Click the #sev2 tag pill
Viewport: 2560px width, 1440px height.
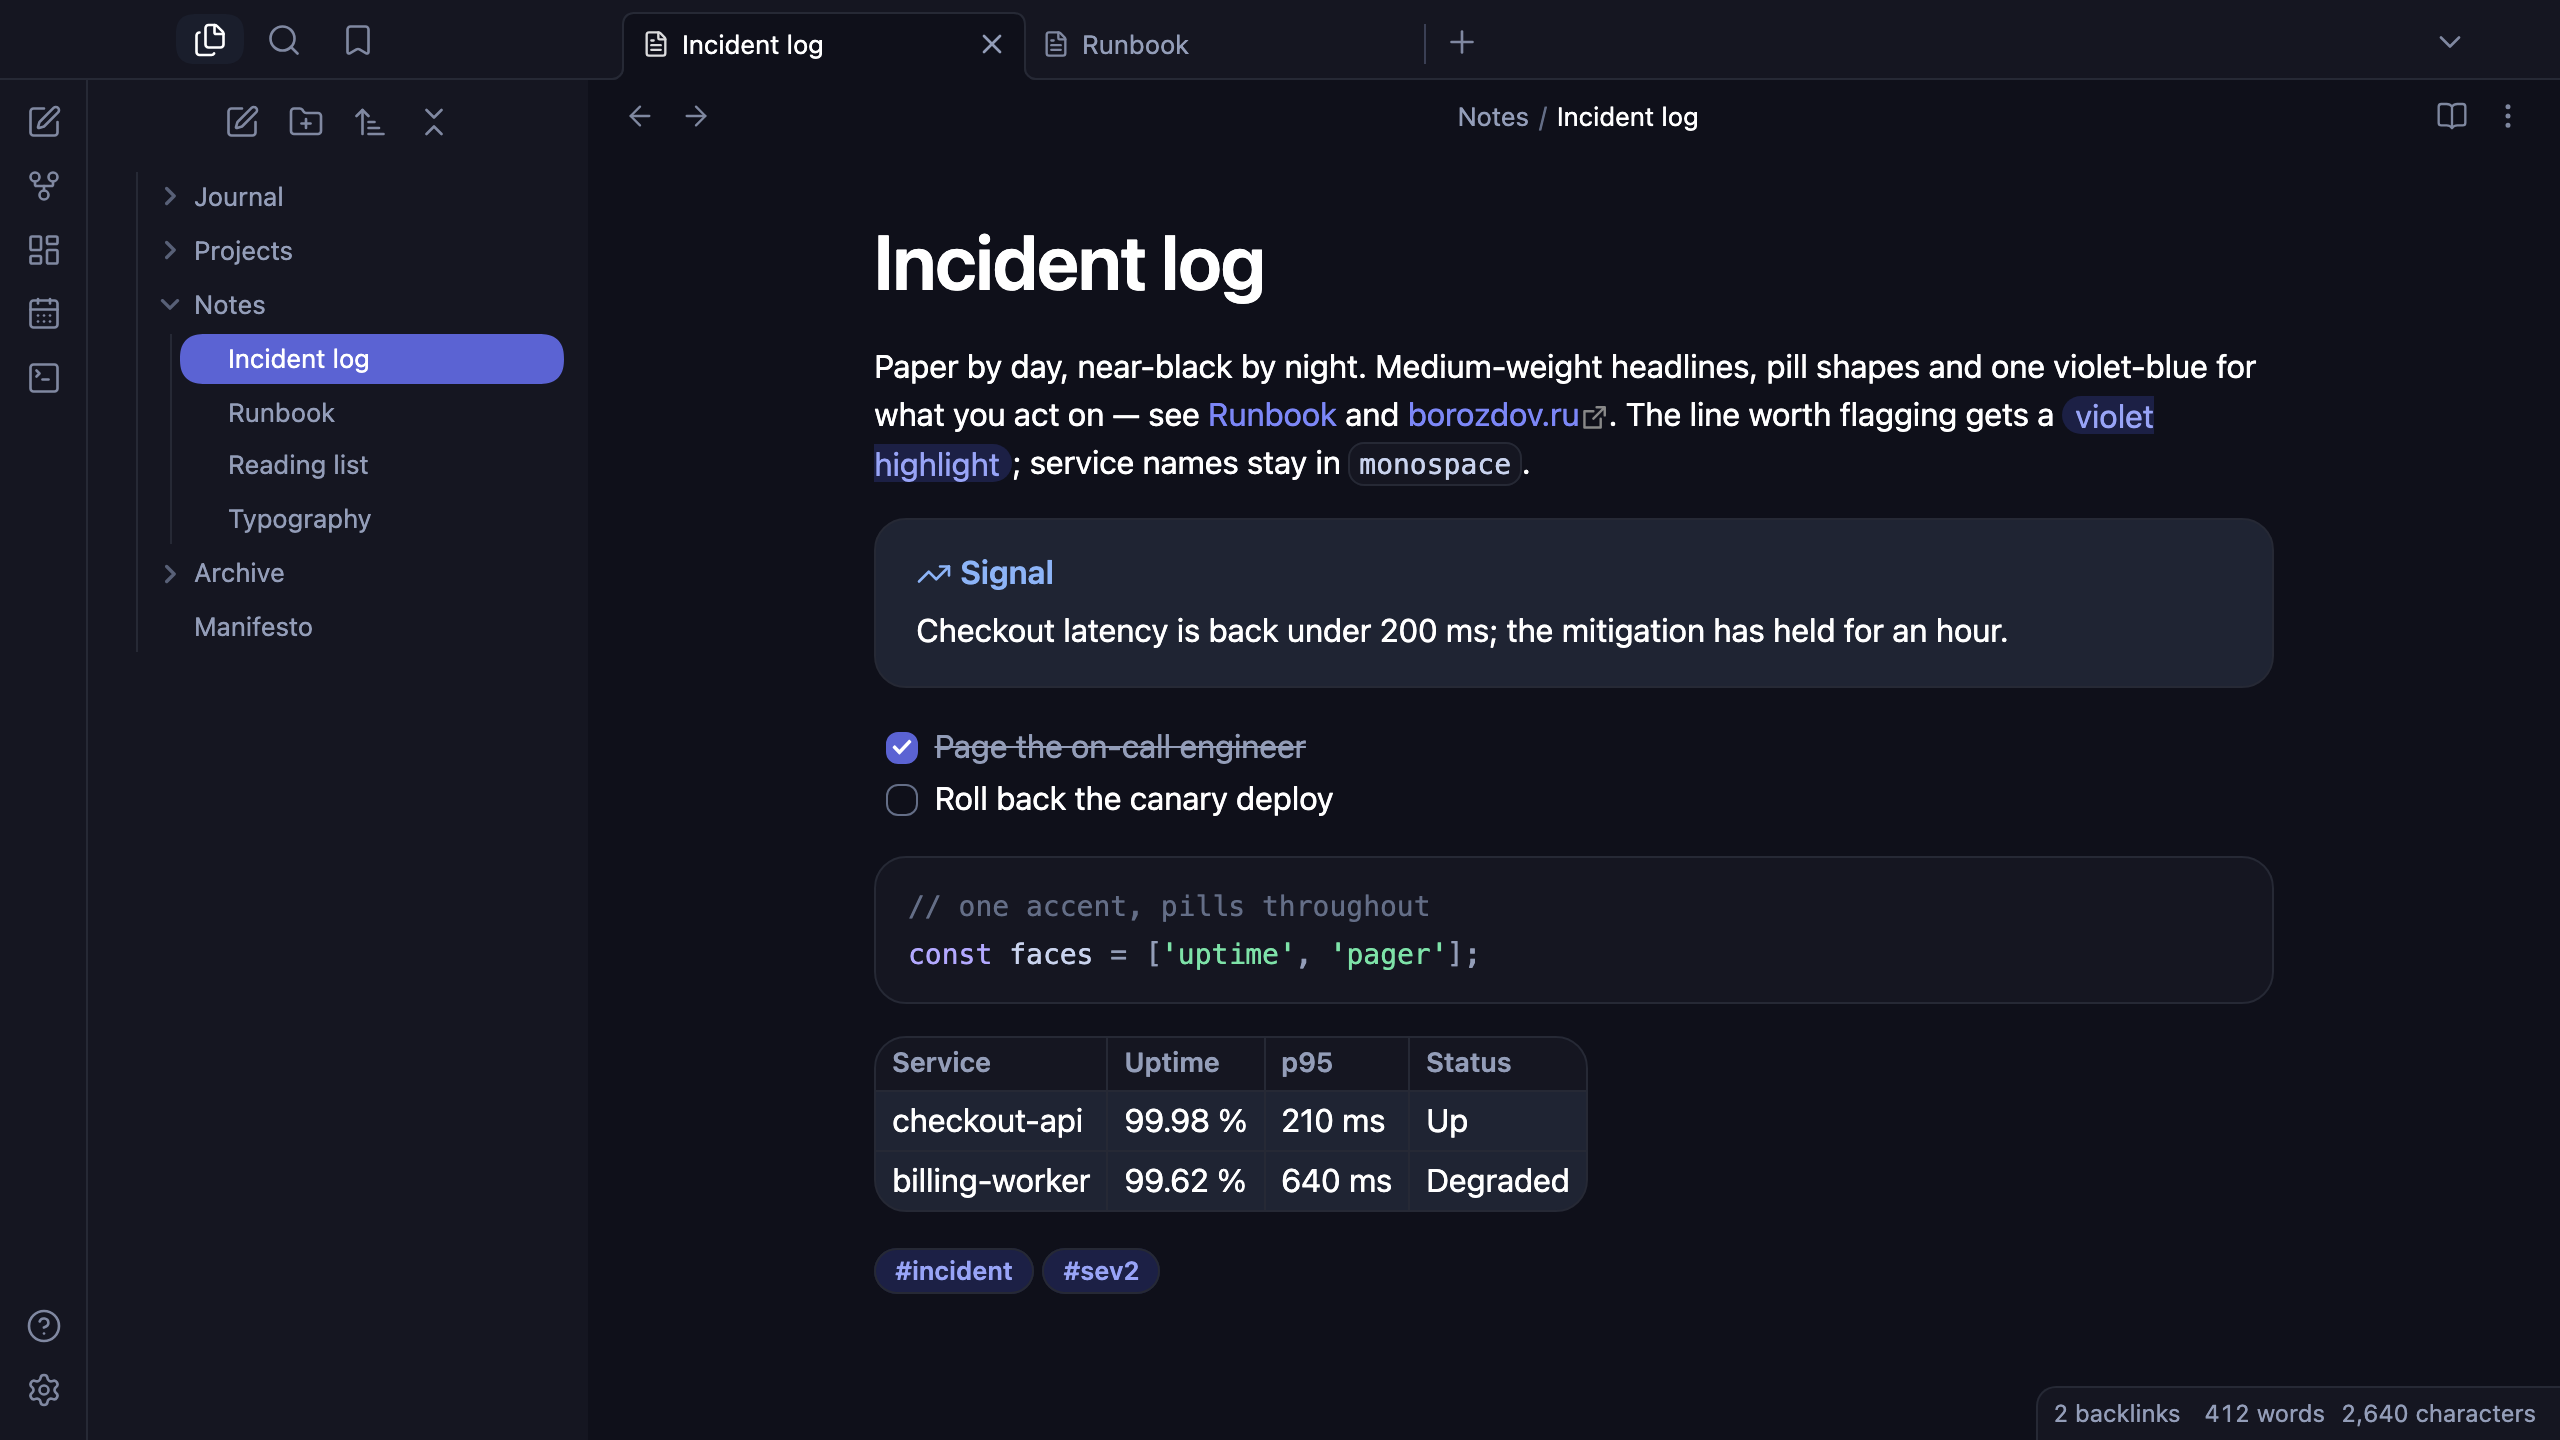[x=1100, y=1271]
